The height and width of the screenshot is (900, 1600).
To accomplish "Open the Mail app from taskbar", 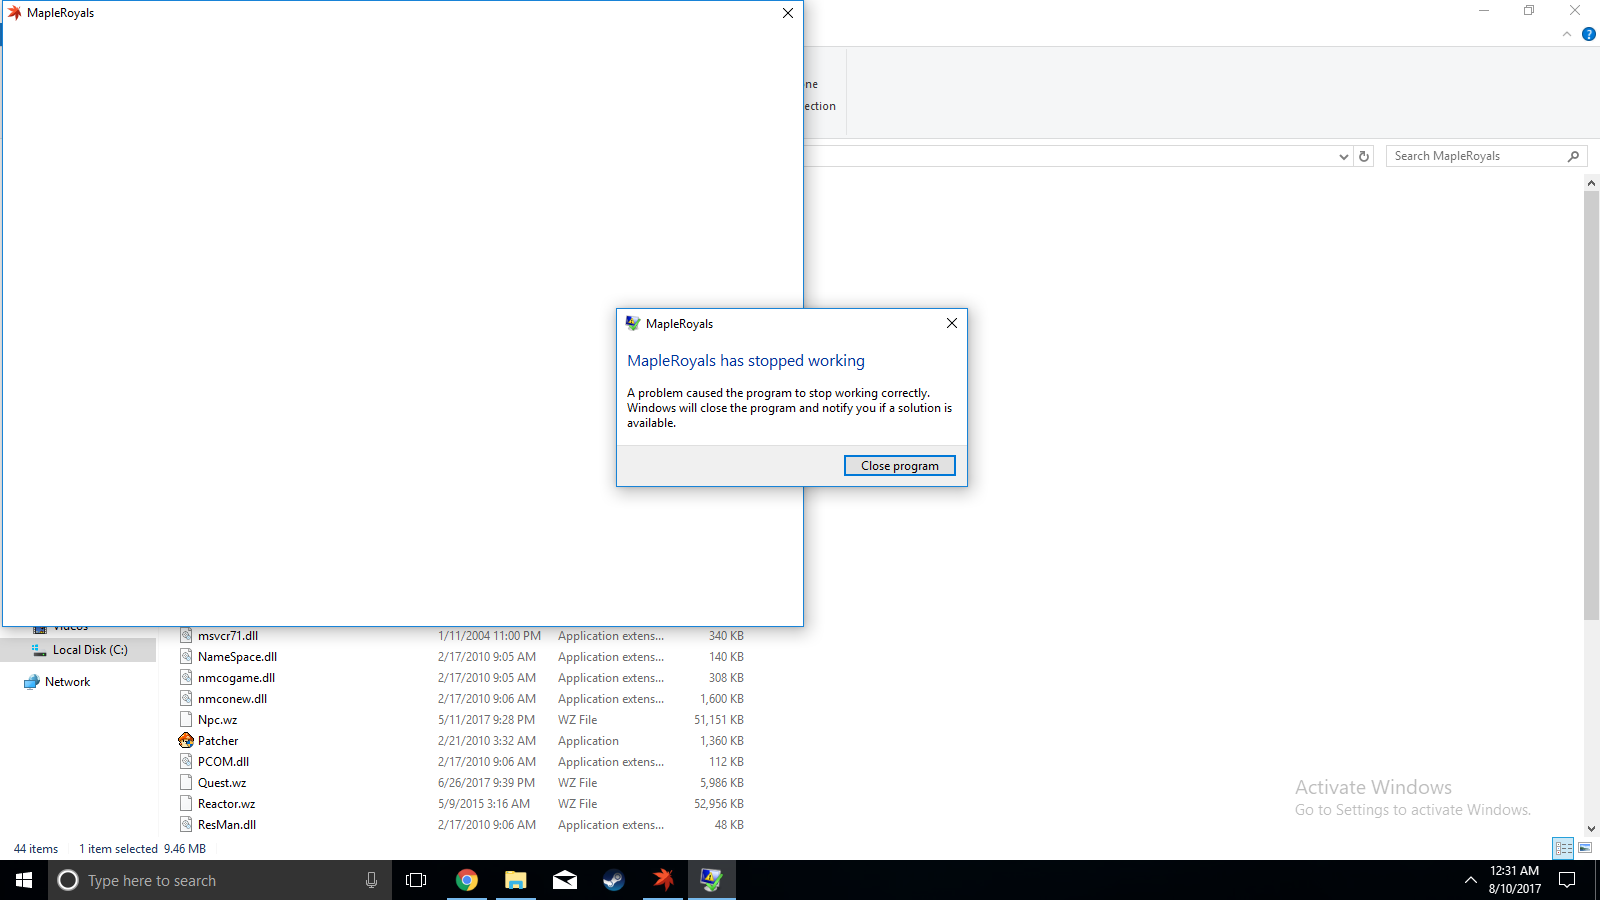I will coord(565,880).
